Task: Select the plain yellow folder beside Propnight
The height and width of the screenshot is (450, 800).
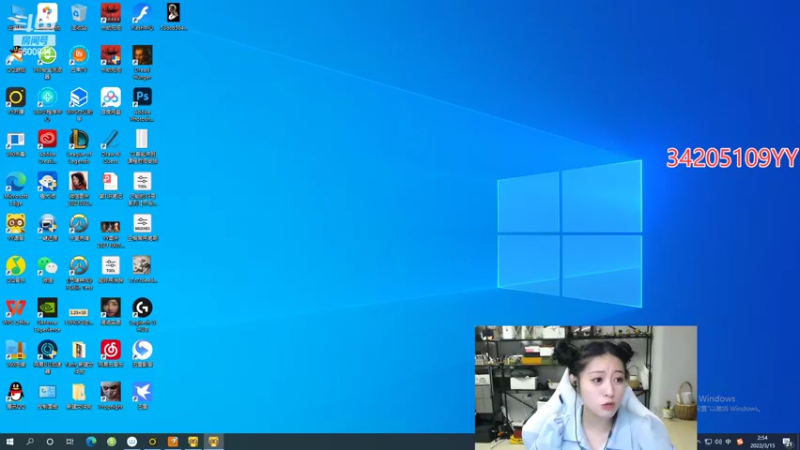Action: 79,396
